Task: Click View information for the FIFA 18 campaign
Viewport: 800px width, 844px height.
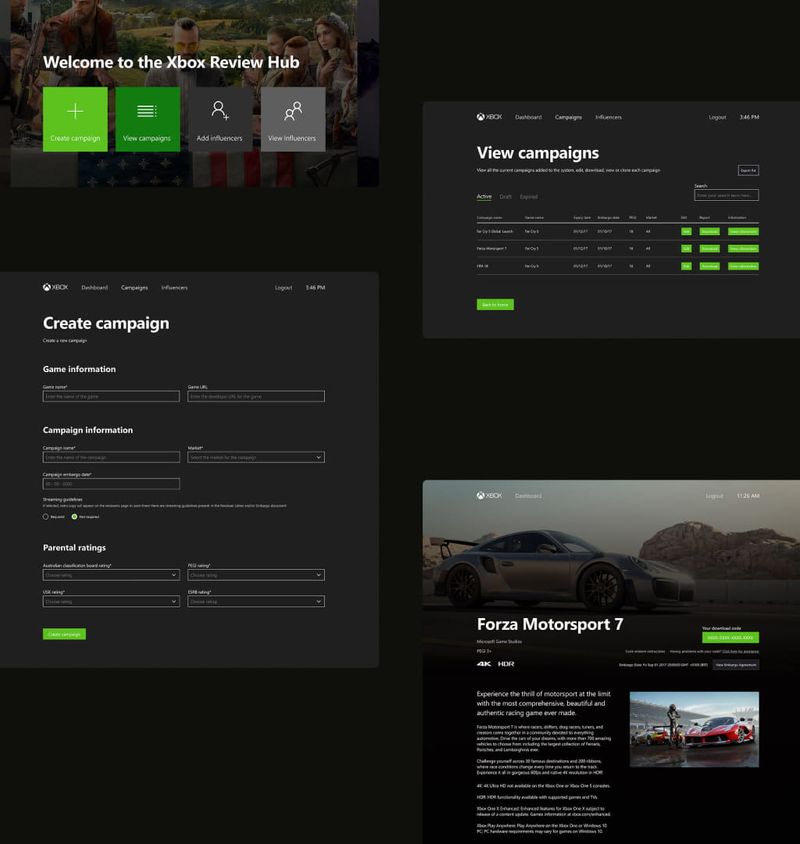Action: 743,266
